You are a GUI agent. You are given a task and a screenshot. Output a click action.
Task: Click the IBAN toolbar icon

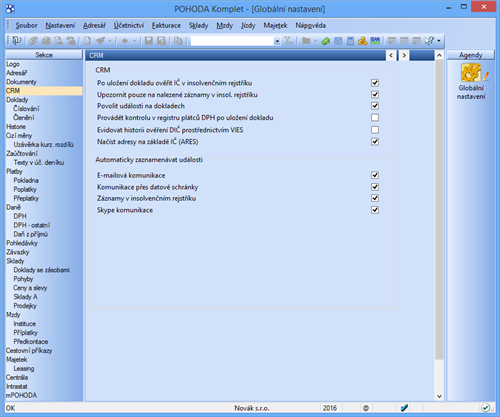[375, 41]
